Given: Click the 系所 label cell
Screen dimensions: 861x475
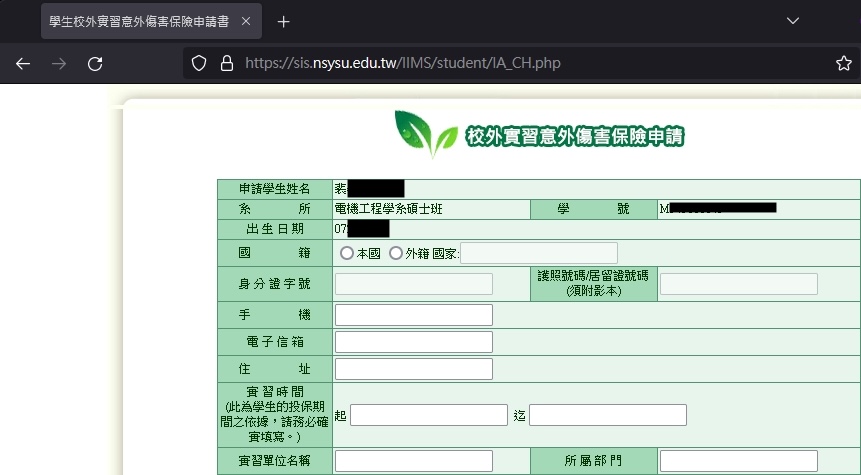Looking at the screenshot, I should tap(275, 209).
